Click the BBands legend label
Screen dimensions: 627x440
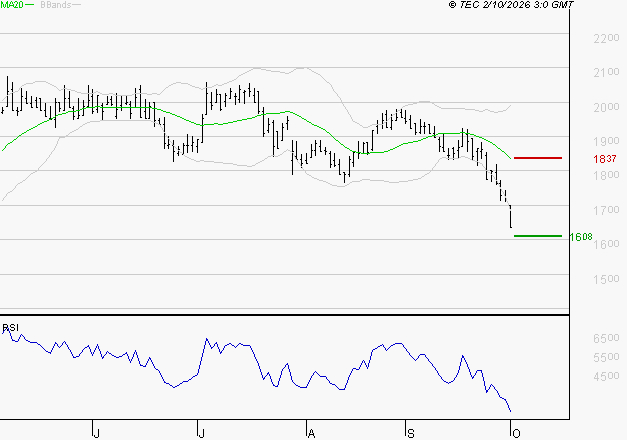[x=56, y=5]
